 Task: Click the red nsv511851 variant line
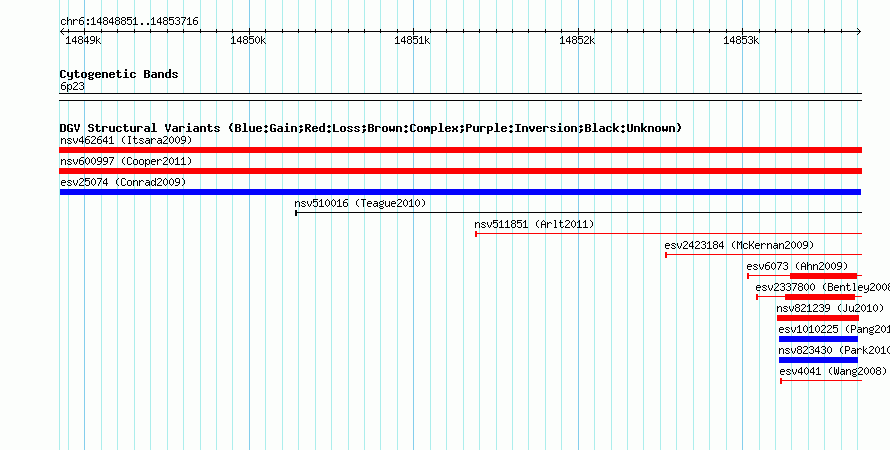[669, 234]
